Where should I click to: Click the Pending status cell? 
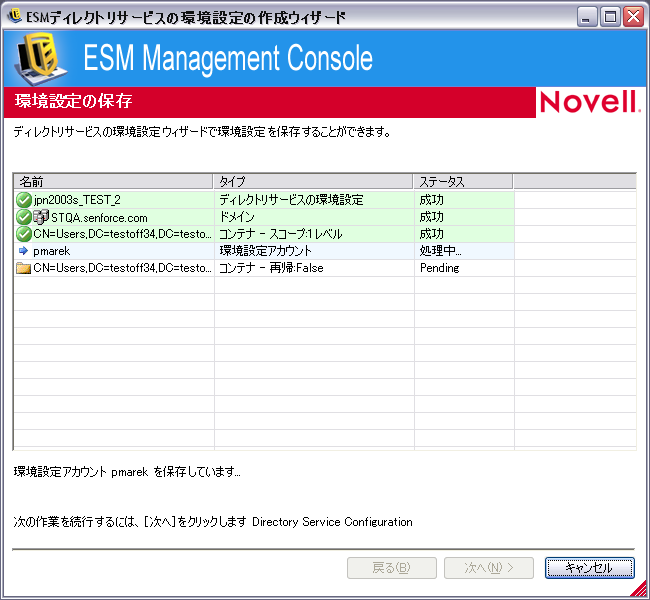pos(440,268)
